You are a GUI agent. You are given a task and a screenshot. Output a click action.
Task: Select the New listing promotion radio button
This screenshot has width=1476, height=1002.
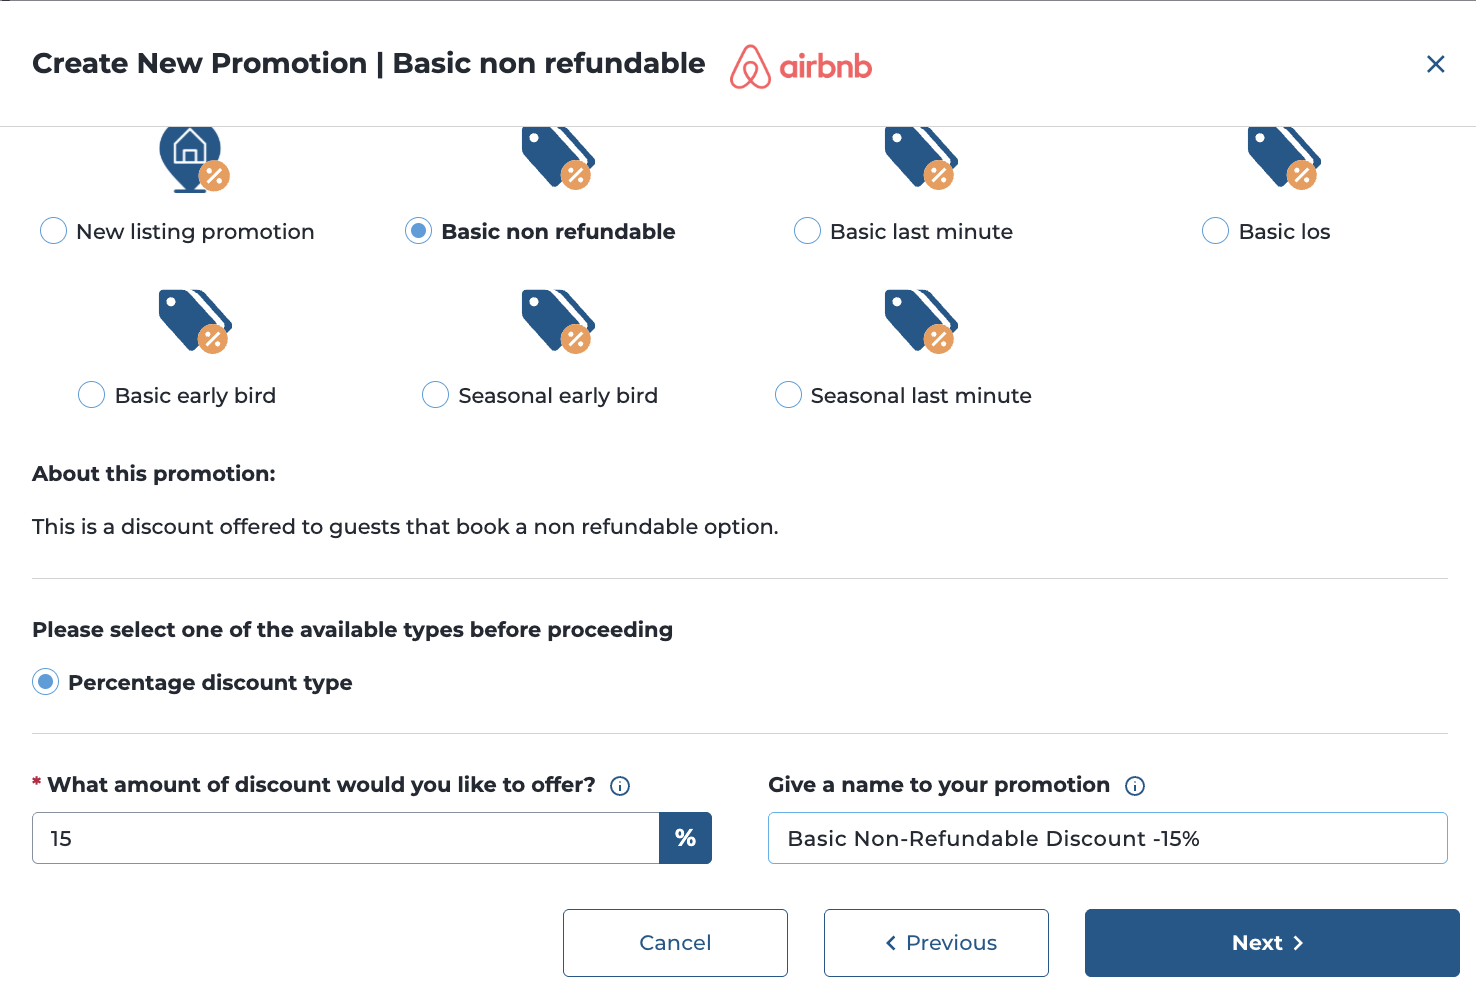pyautogui.click(x=53, y=231)
